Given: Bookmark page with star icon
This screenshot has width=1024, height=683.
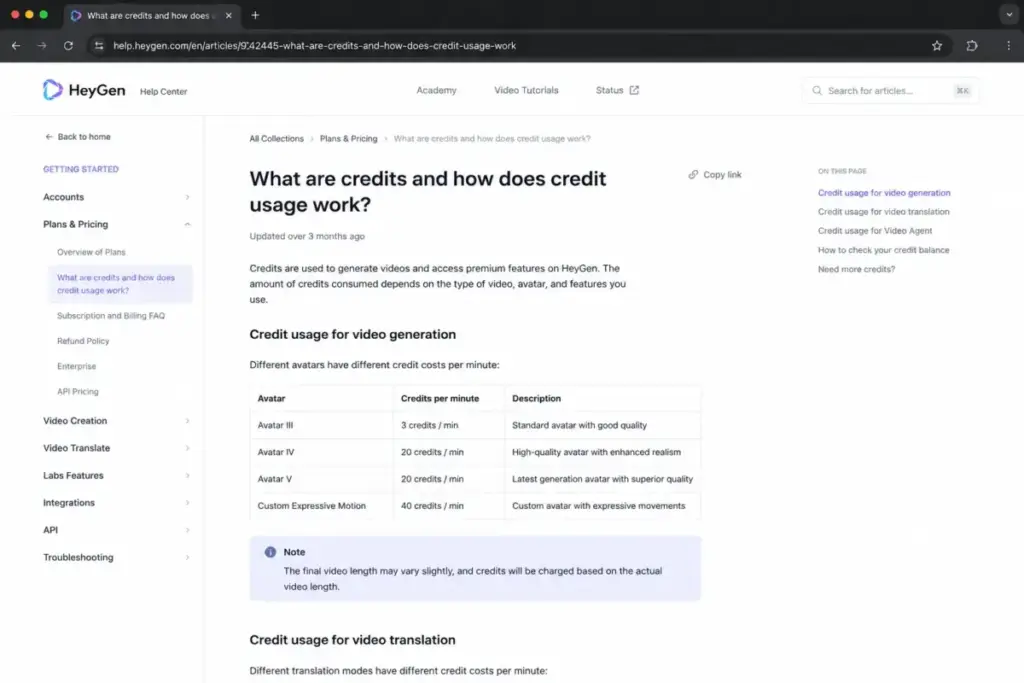Looking at the screenshot, I should (936, 46).
